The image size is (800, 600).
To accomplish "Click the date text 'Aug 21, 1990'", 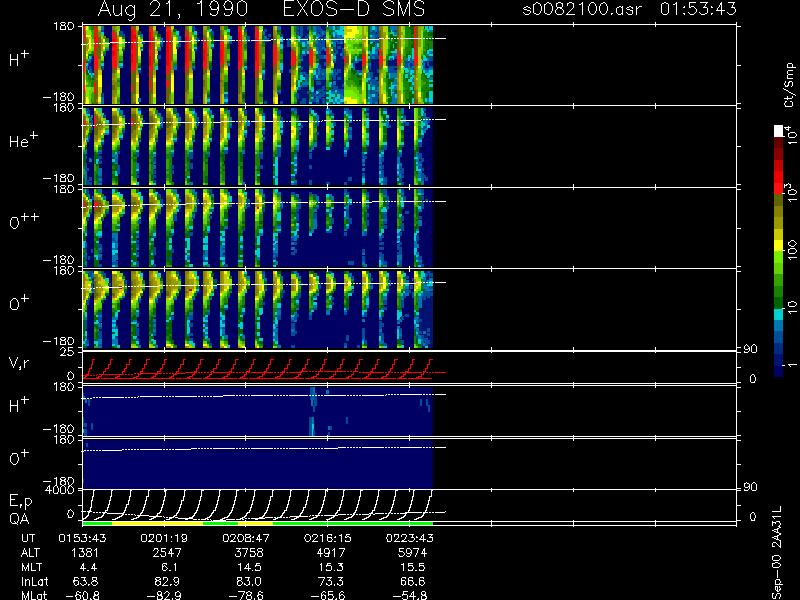I will point(173,9).
